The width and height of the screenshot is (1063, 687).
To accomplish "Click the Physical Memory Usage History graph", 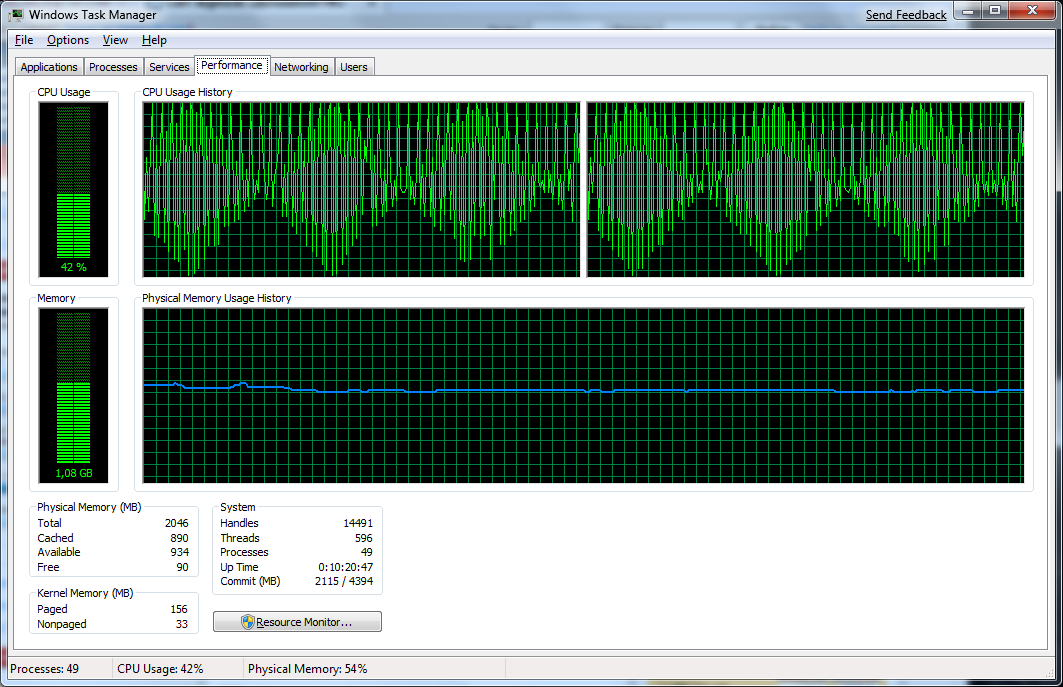I will click(x=583, y=395).
